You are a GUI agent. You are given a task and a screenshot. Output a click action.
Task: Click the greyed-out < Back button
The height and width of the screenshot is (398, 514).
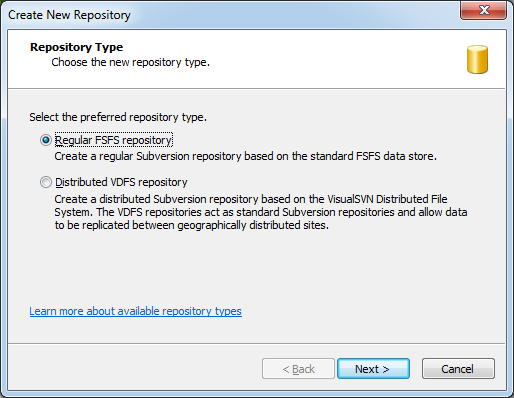tap(298, 369)
